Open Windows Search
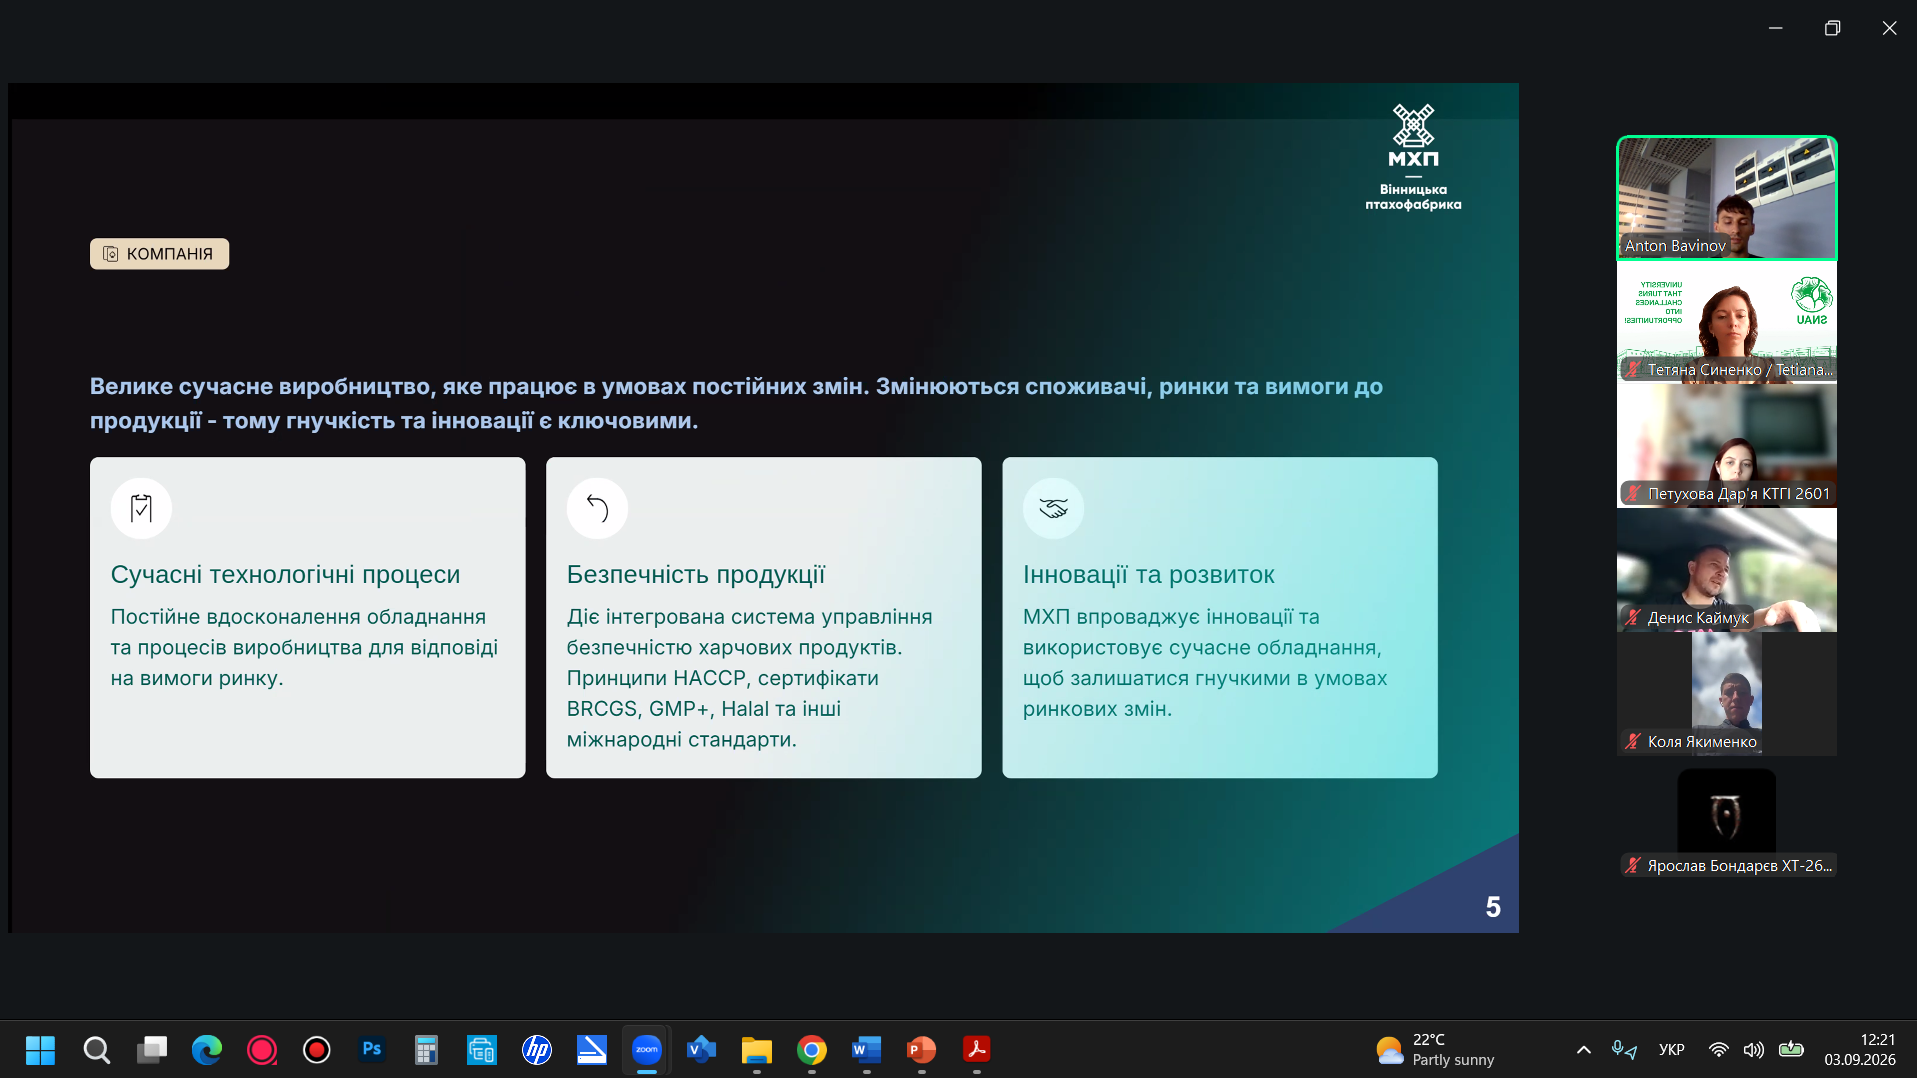 (x=97, y=1050)
